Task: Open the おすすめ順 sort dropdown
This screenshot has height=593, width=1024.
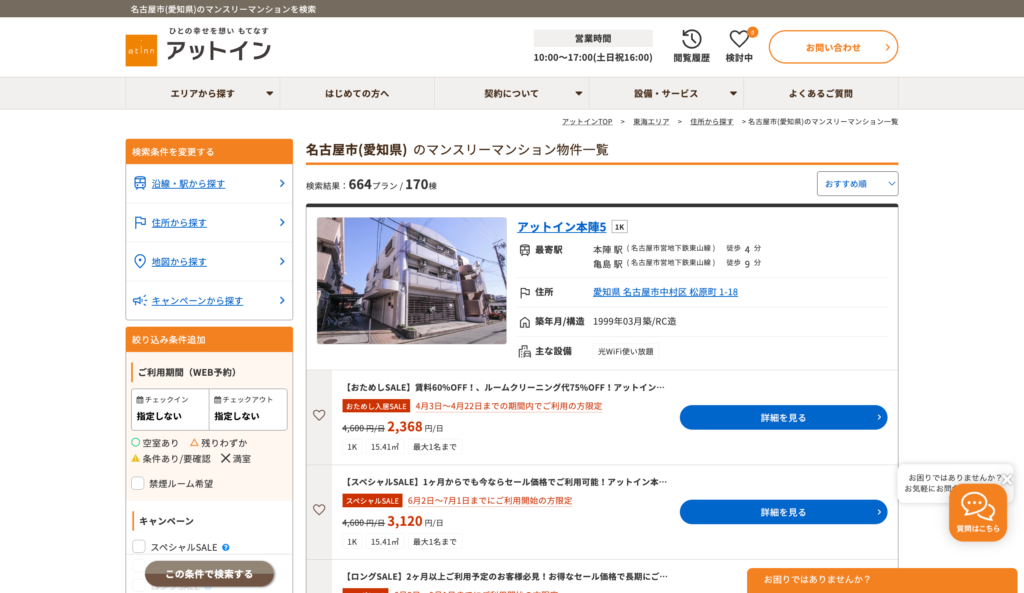Action: (857, 183)
